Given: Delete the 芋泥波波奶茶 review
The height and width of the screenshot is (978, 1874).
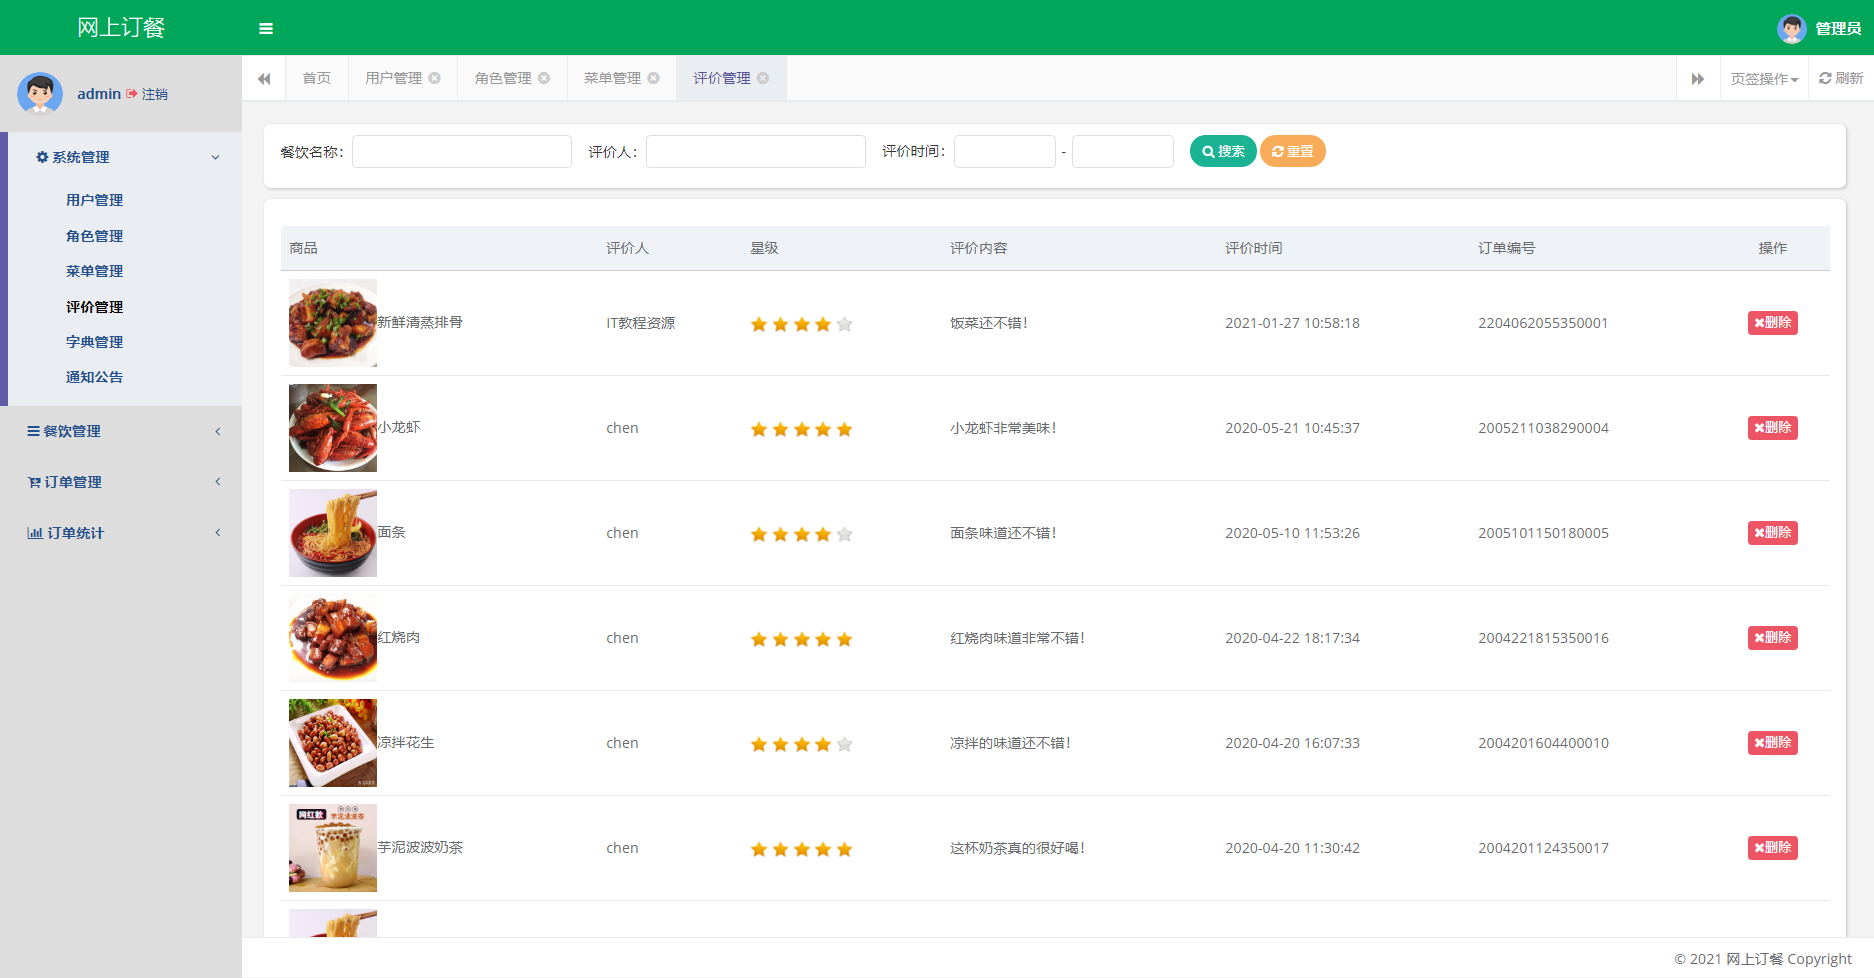Looking at the screenshot, I should pos(1773,848).
